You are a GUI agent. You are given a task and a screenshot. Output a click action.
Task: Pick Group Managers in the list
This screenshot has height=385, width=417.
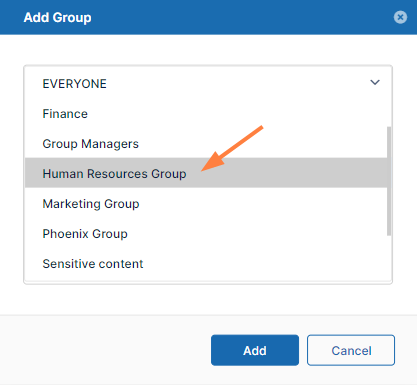click(x=206, y=144)
